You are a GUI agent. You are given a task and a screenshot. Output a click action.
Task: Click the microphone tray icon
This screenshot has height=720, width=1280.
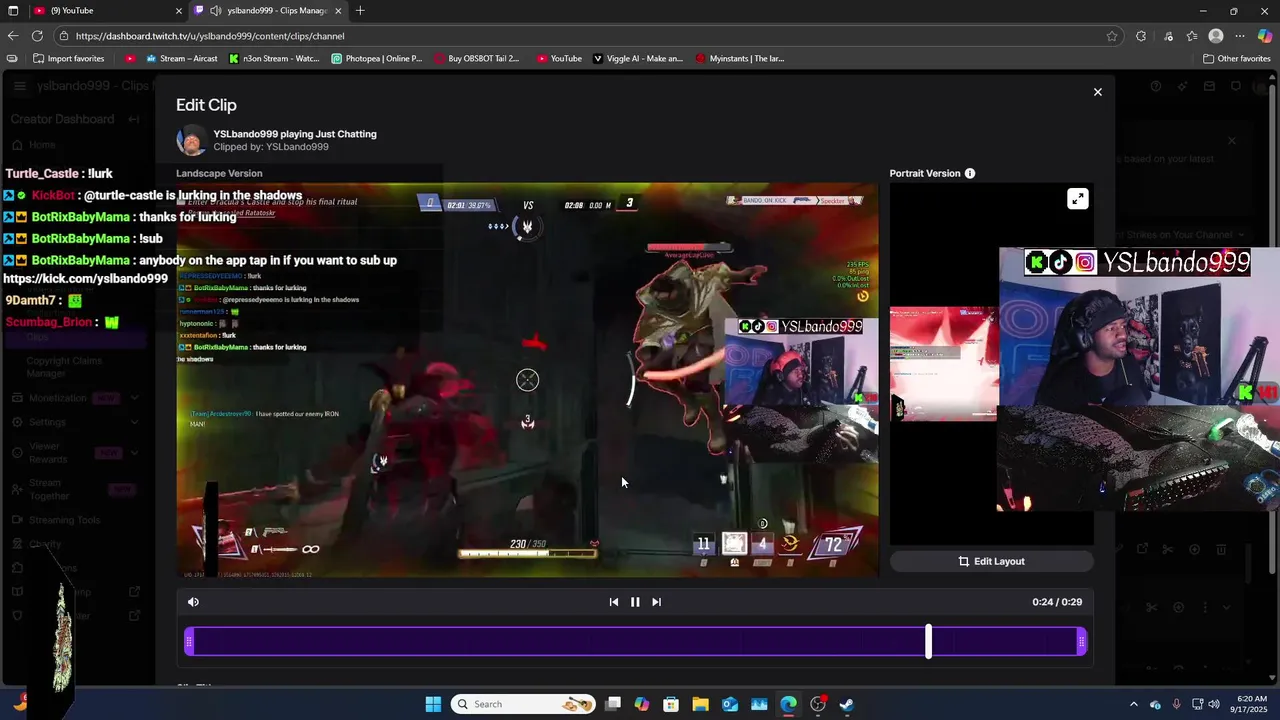(1176, 704)
